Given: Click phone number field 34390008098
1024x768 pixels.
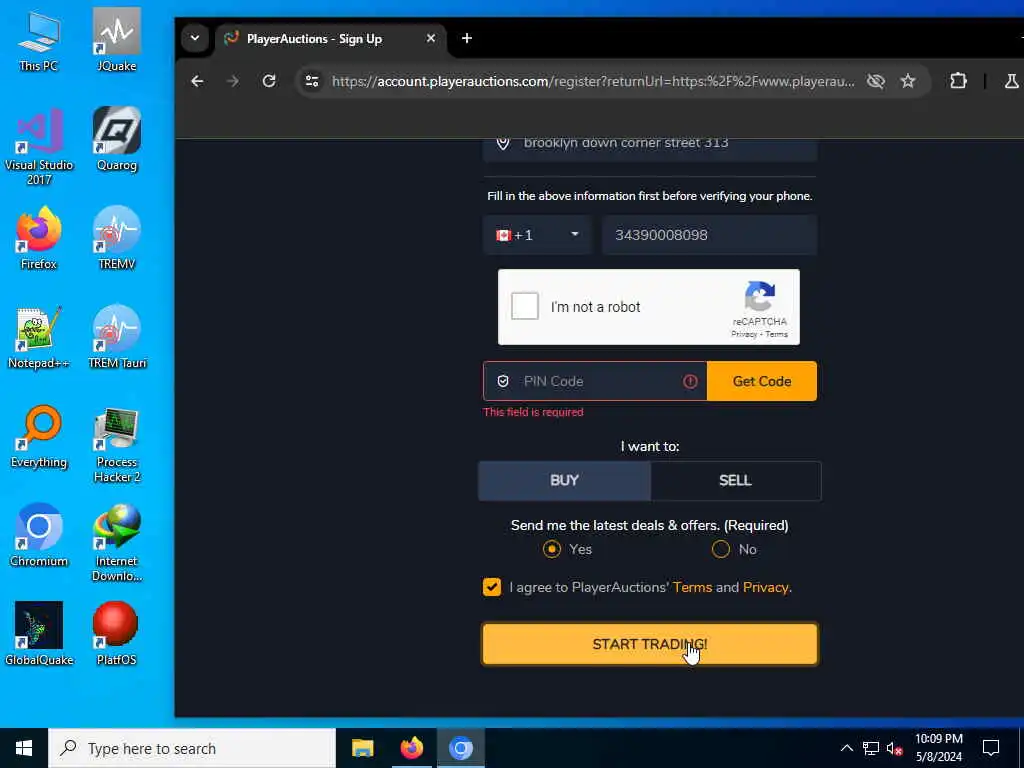Looking at the screenshot, I should click(x=709, y=235).
